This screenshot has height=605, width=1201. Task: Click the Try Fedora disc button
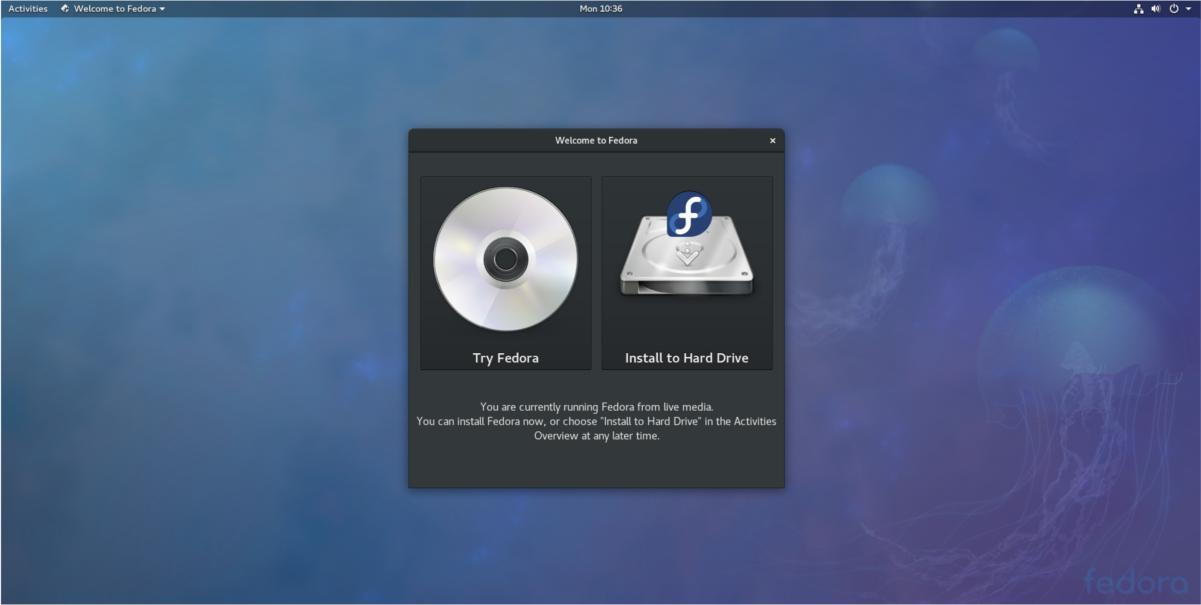coord(506,273)
